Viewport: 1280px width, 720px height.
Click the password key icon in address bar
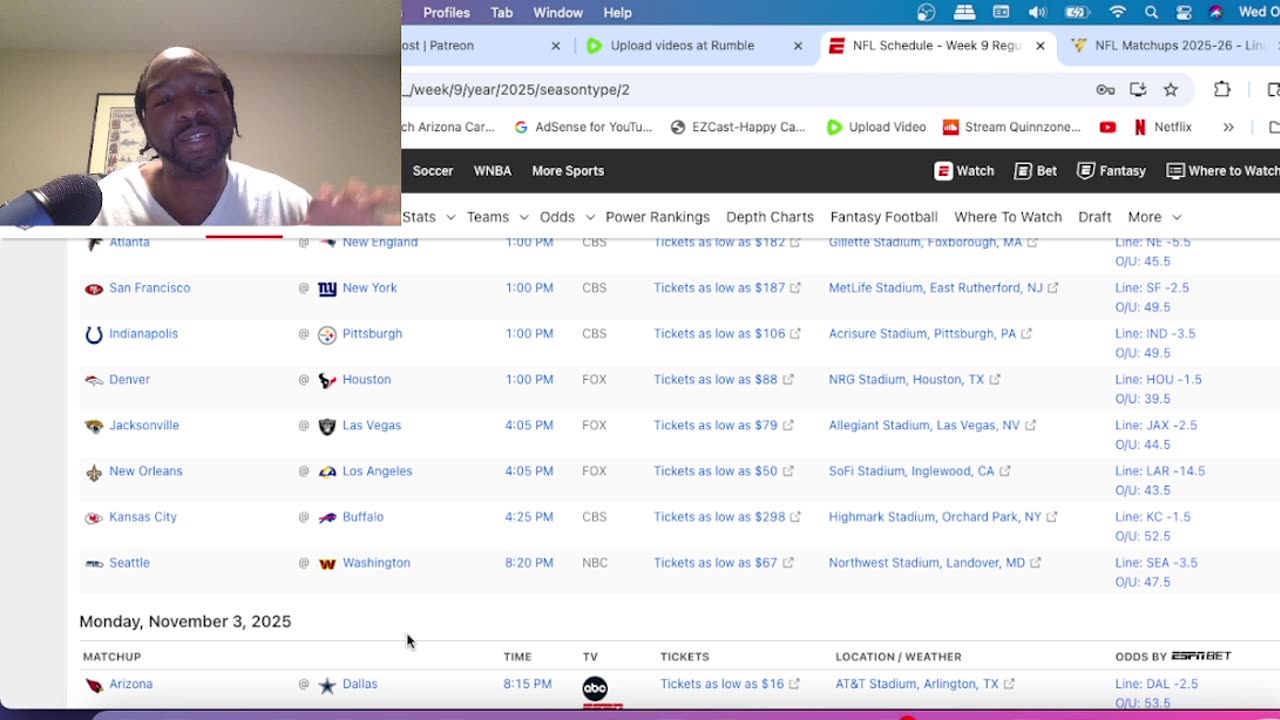pyautogui.click(x=1105, y=89)
